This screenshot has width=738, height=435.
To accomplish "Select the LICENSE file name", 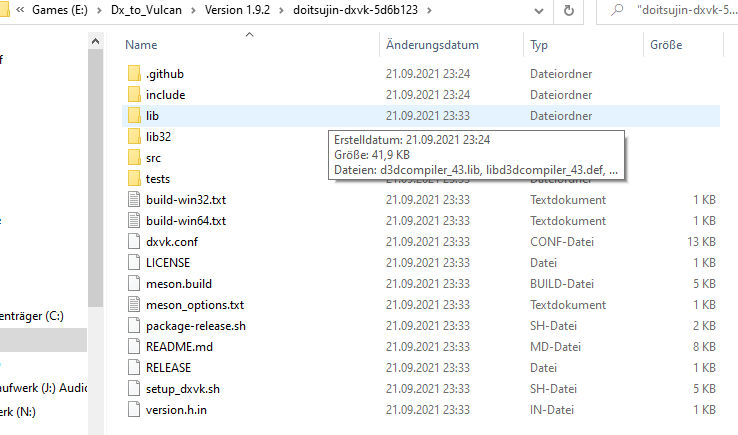I will pyautogui.click(x=168, y=263).
